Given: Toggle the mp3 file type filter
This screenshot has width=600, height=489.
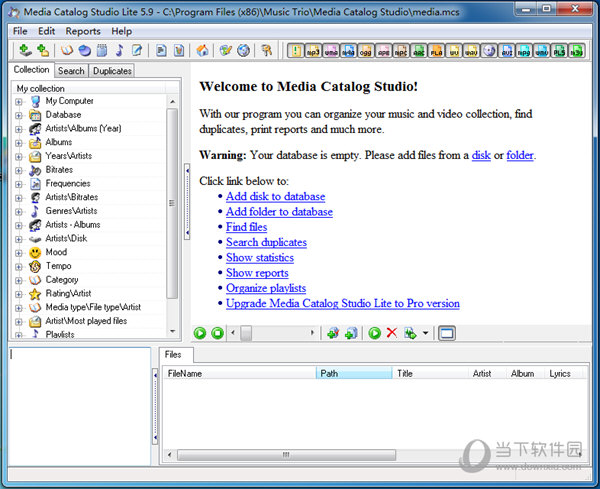Looking at the screenshot, I should click(x=313, y=51).
